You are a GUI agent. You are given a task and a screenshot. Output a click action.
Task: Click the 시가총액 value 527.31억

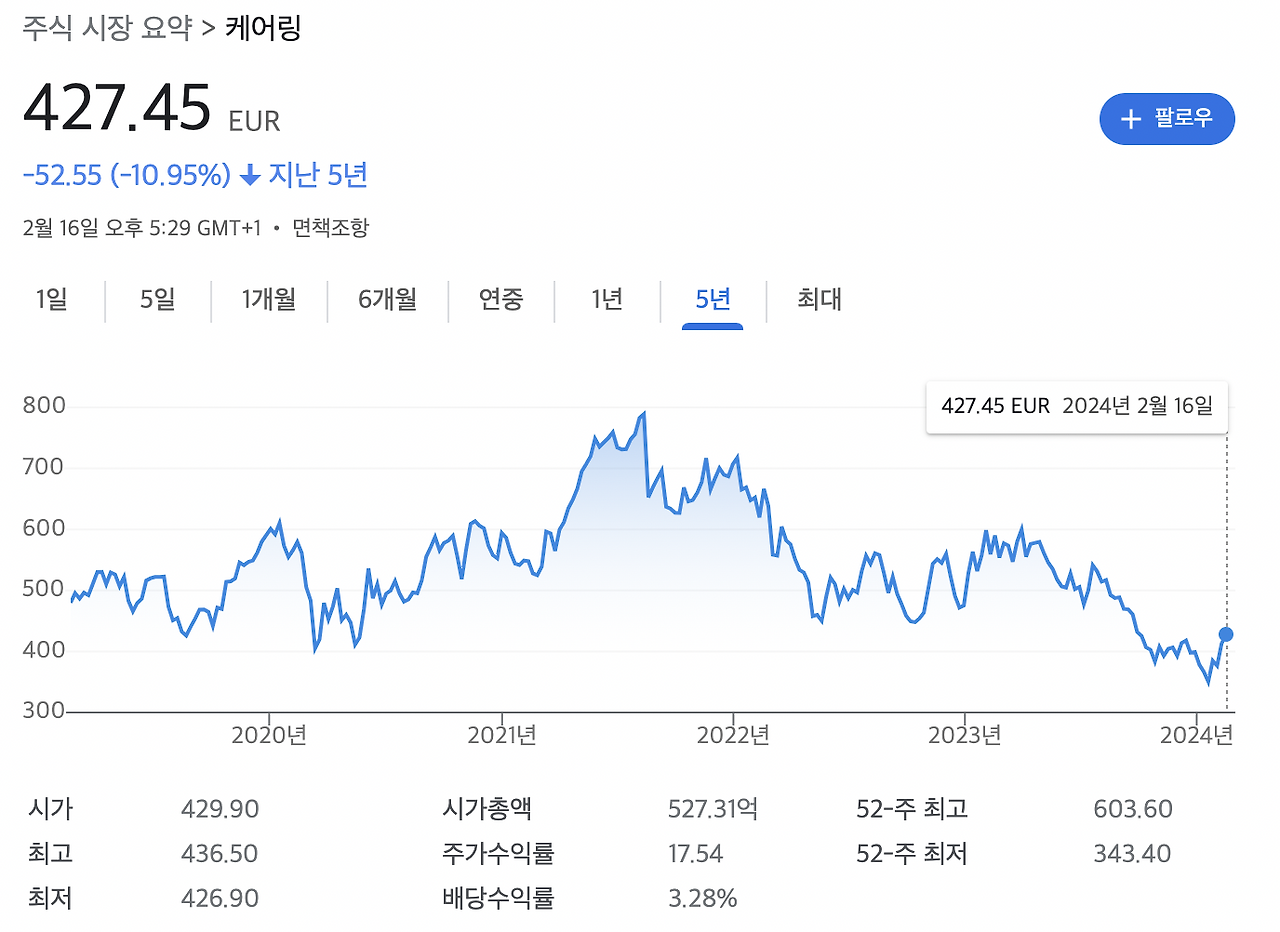pos(712,808)
